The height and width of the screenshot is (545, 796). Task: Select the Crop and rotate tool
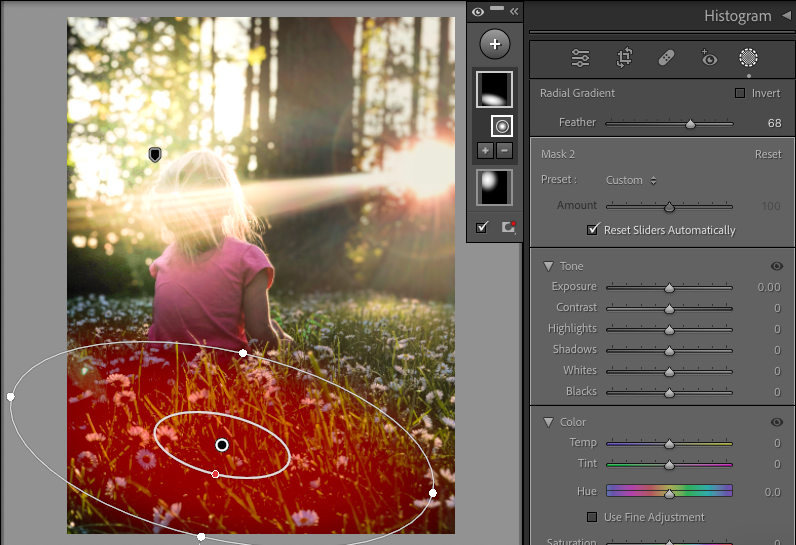pyautogui.click(x=624, y=58)
